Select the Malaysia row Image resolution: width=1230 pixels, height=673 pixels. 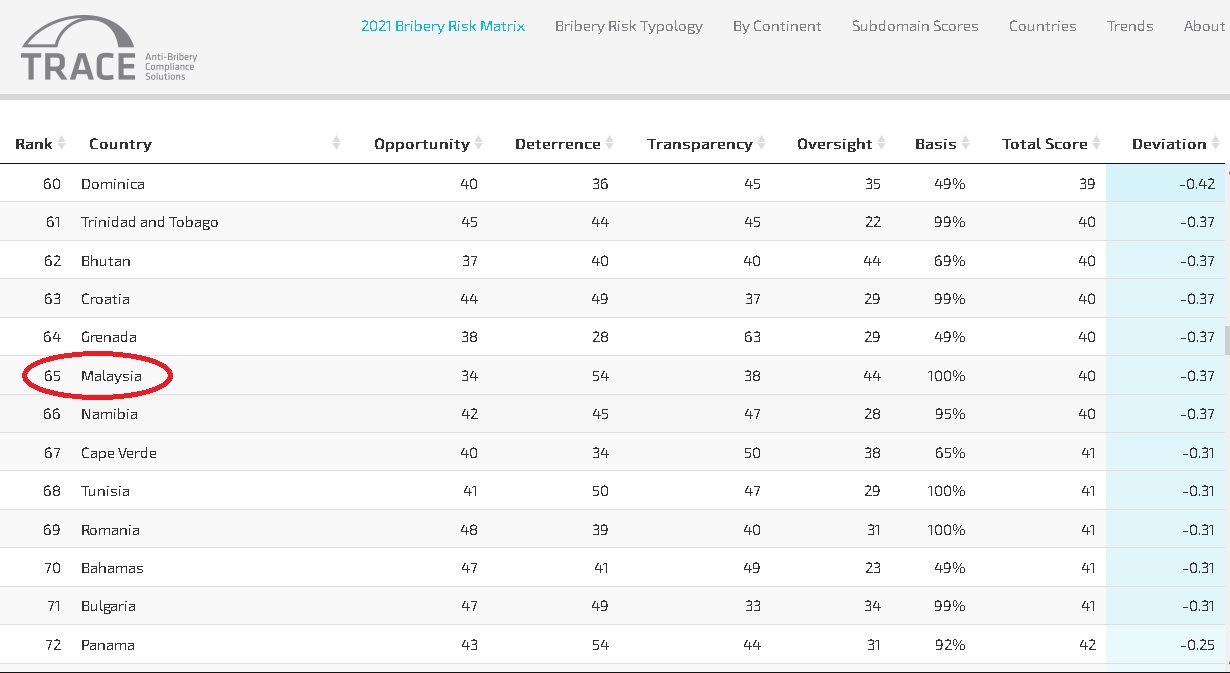coord(111,376)
